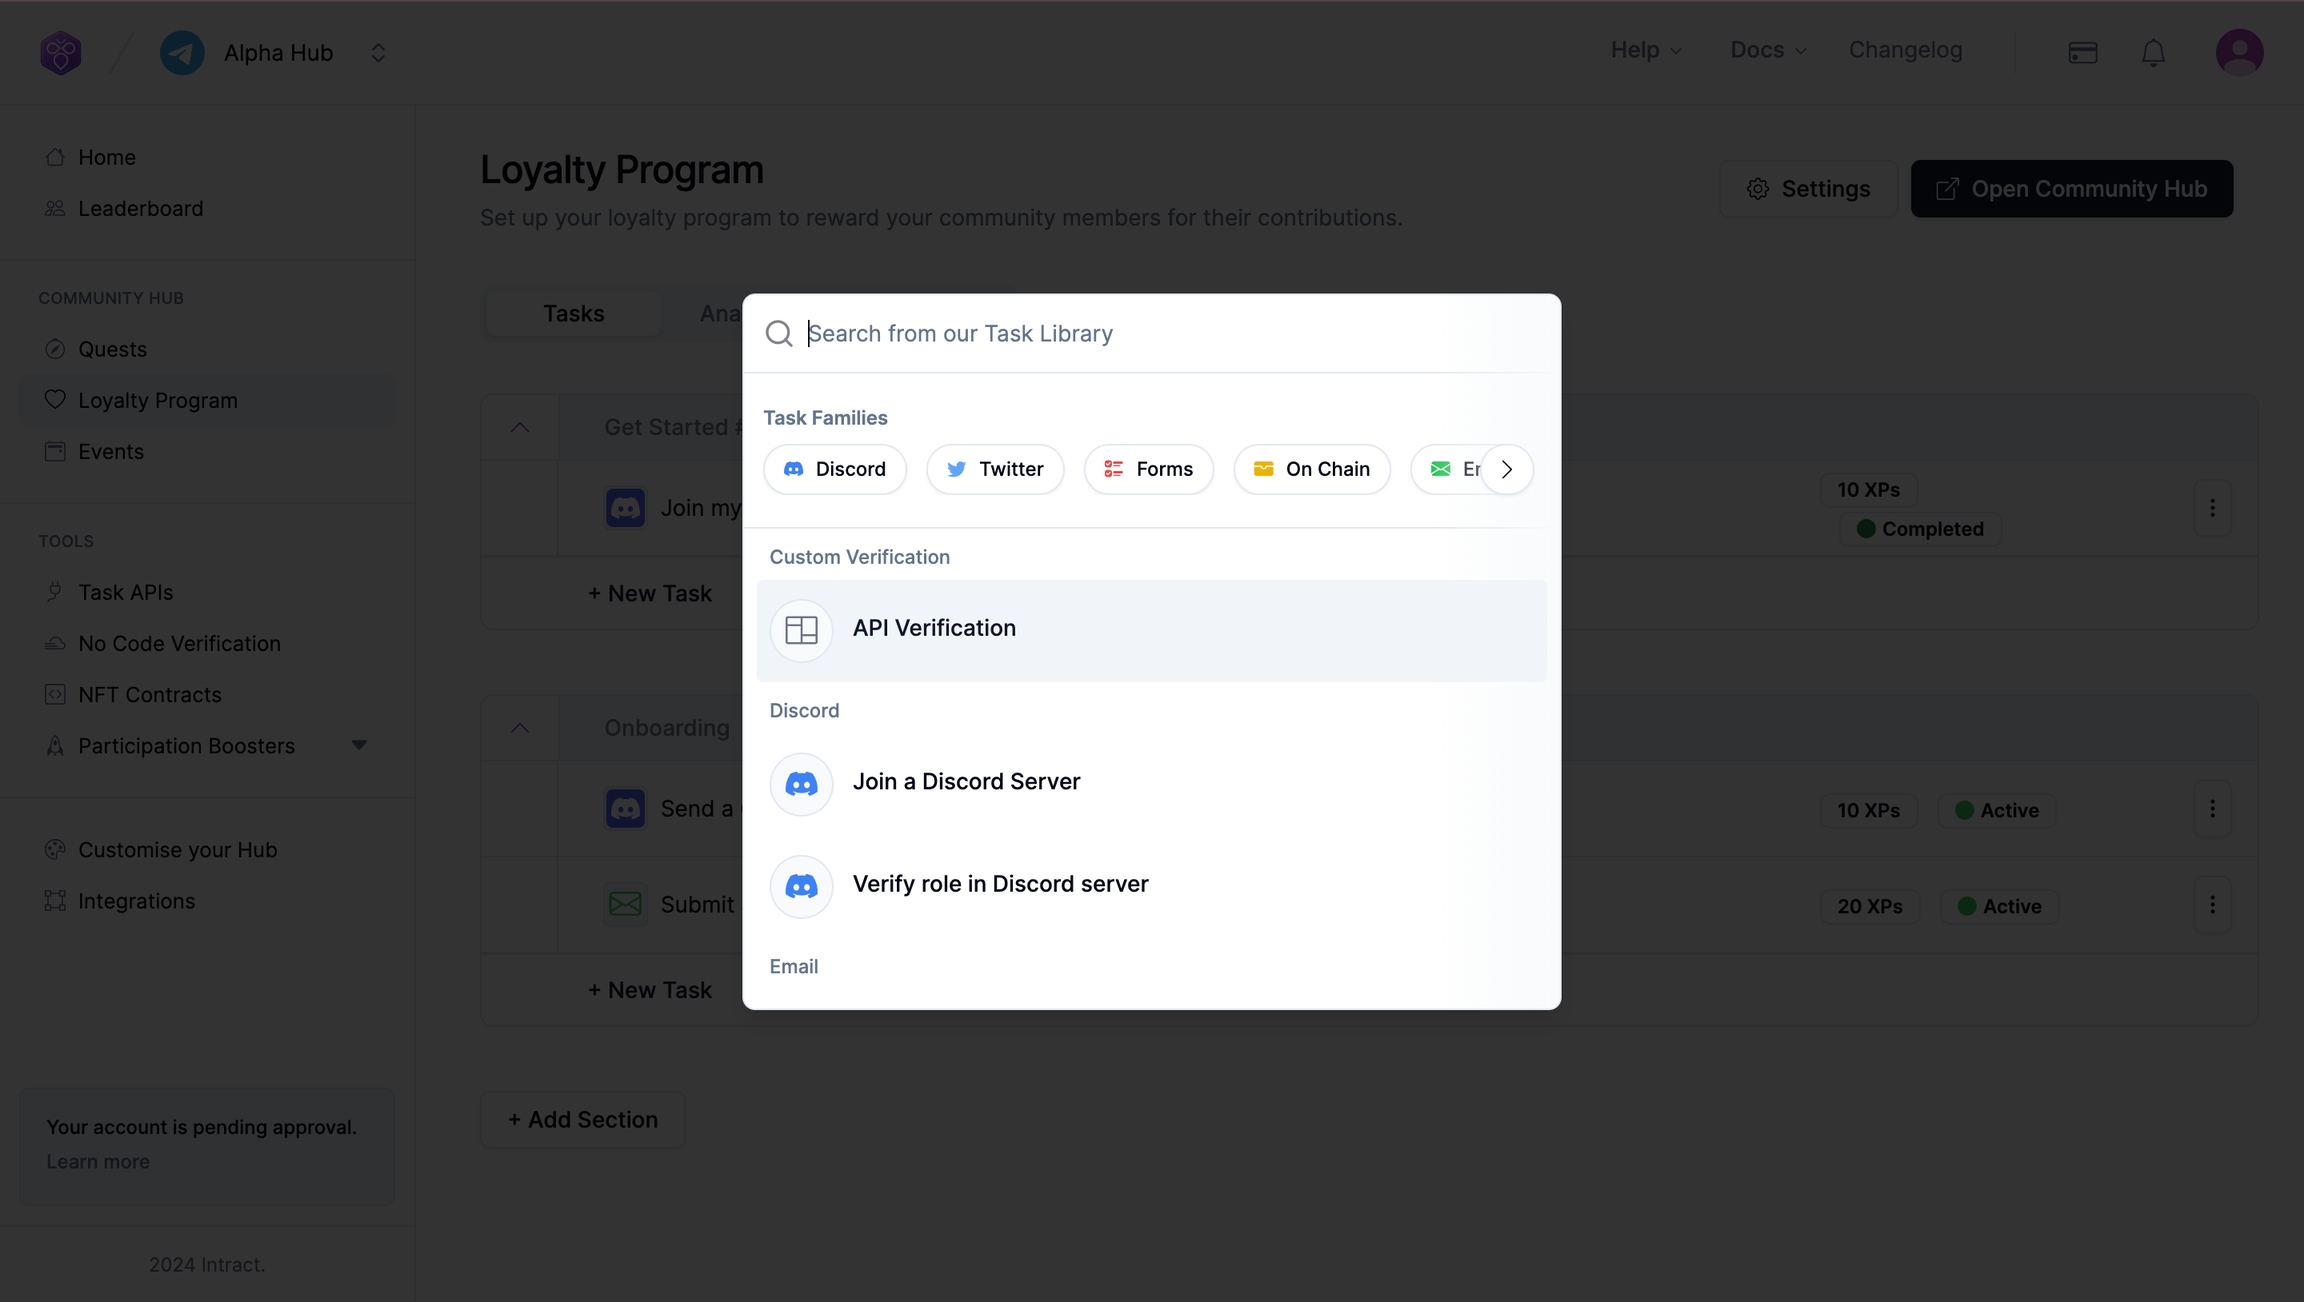The image size is (2304, 1302).
Task: Switch to the Tasks tab
Action: tap(573, 313)
